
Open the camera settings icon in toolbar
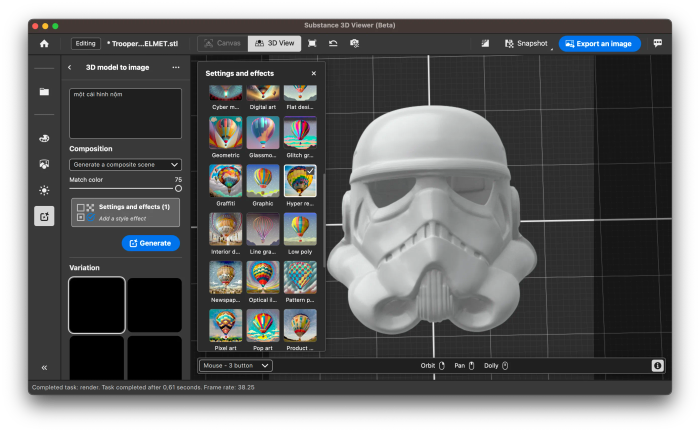[354, 43]
